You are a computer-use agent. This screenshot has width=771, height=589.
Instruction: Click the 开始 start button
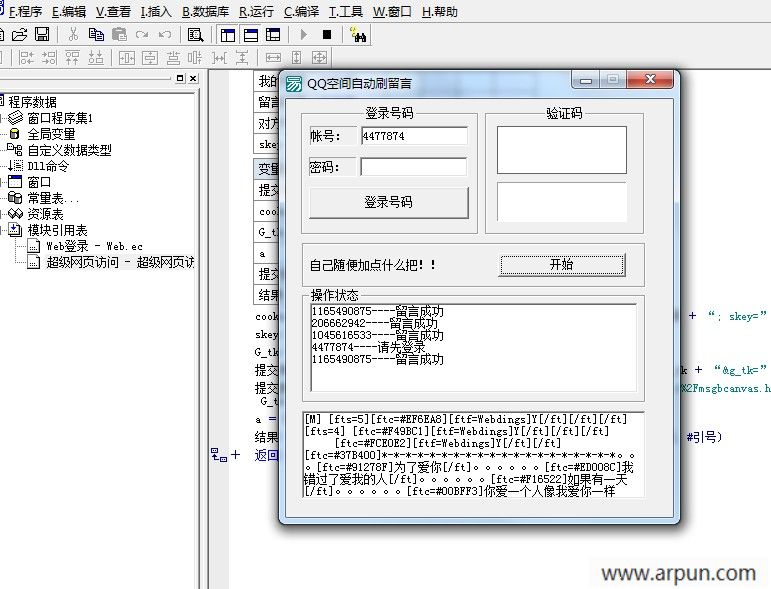tap(561, 265)
